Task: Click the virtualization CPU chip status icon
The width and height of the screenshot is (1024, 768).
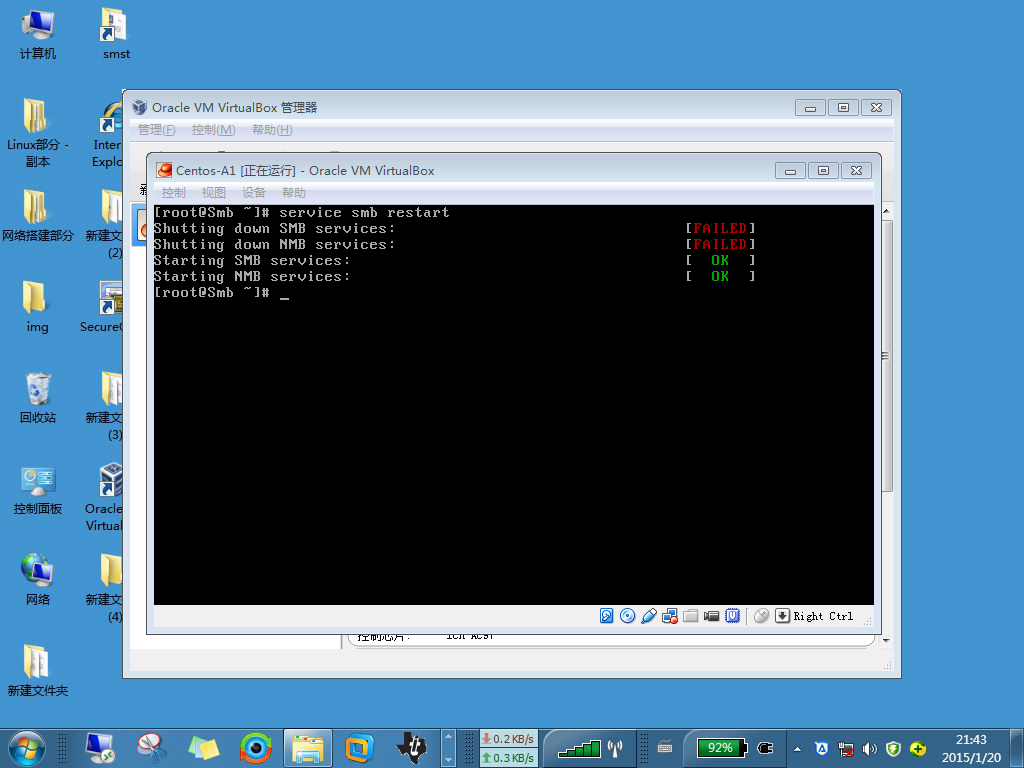Action: click(x=733, y=616)
